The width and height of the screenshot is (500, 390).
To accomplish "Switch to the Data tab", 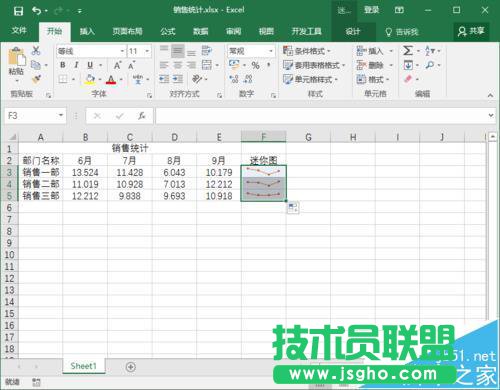I will tap(201, 32).
